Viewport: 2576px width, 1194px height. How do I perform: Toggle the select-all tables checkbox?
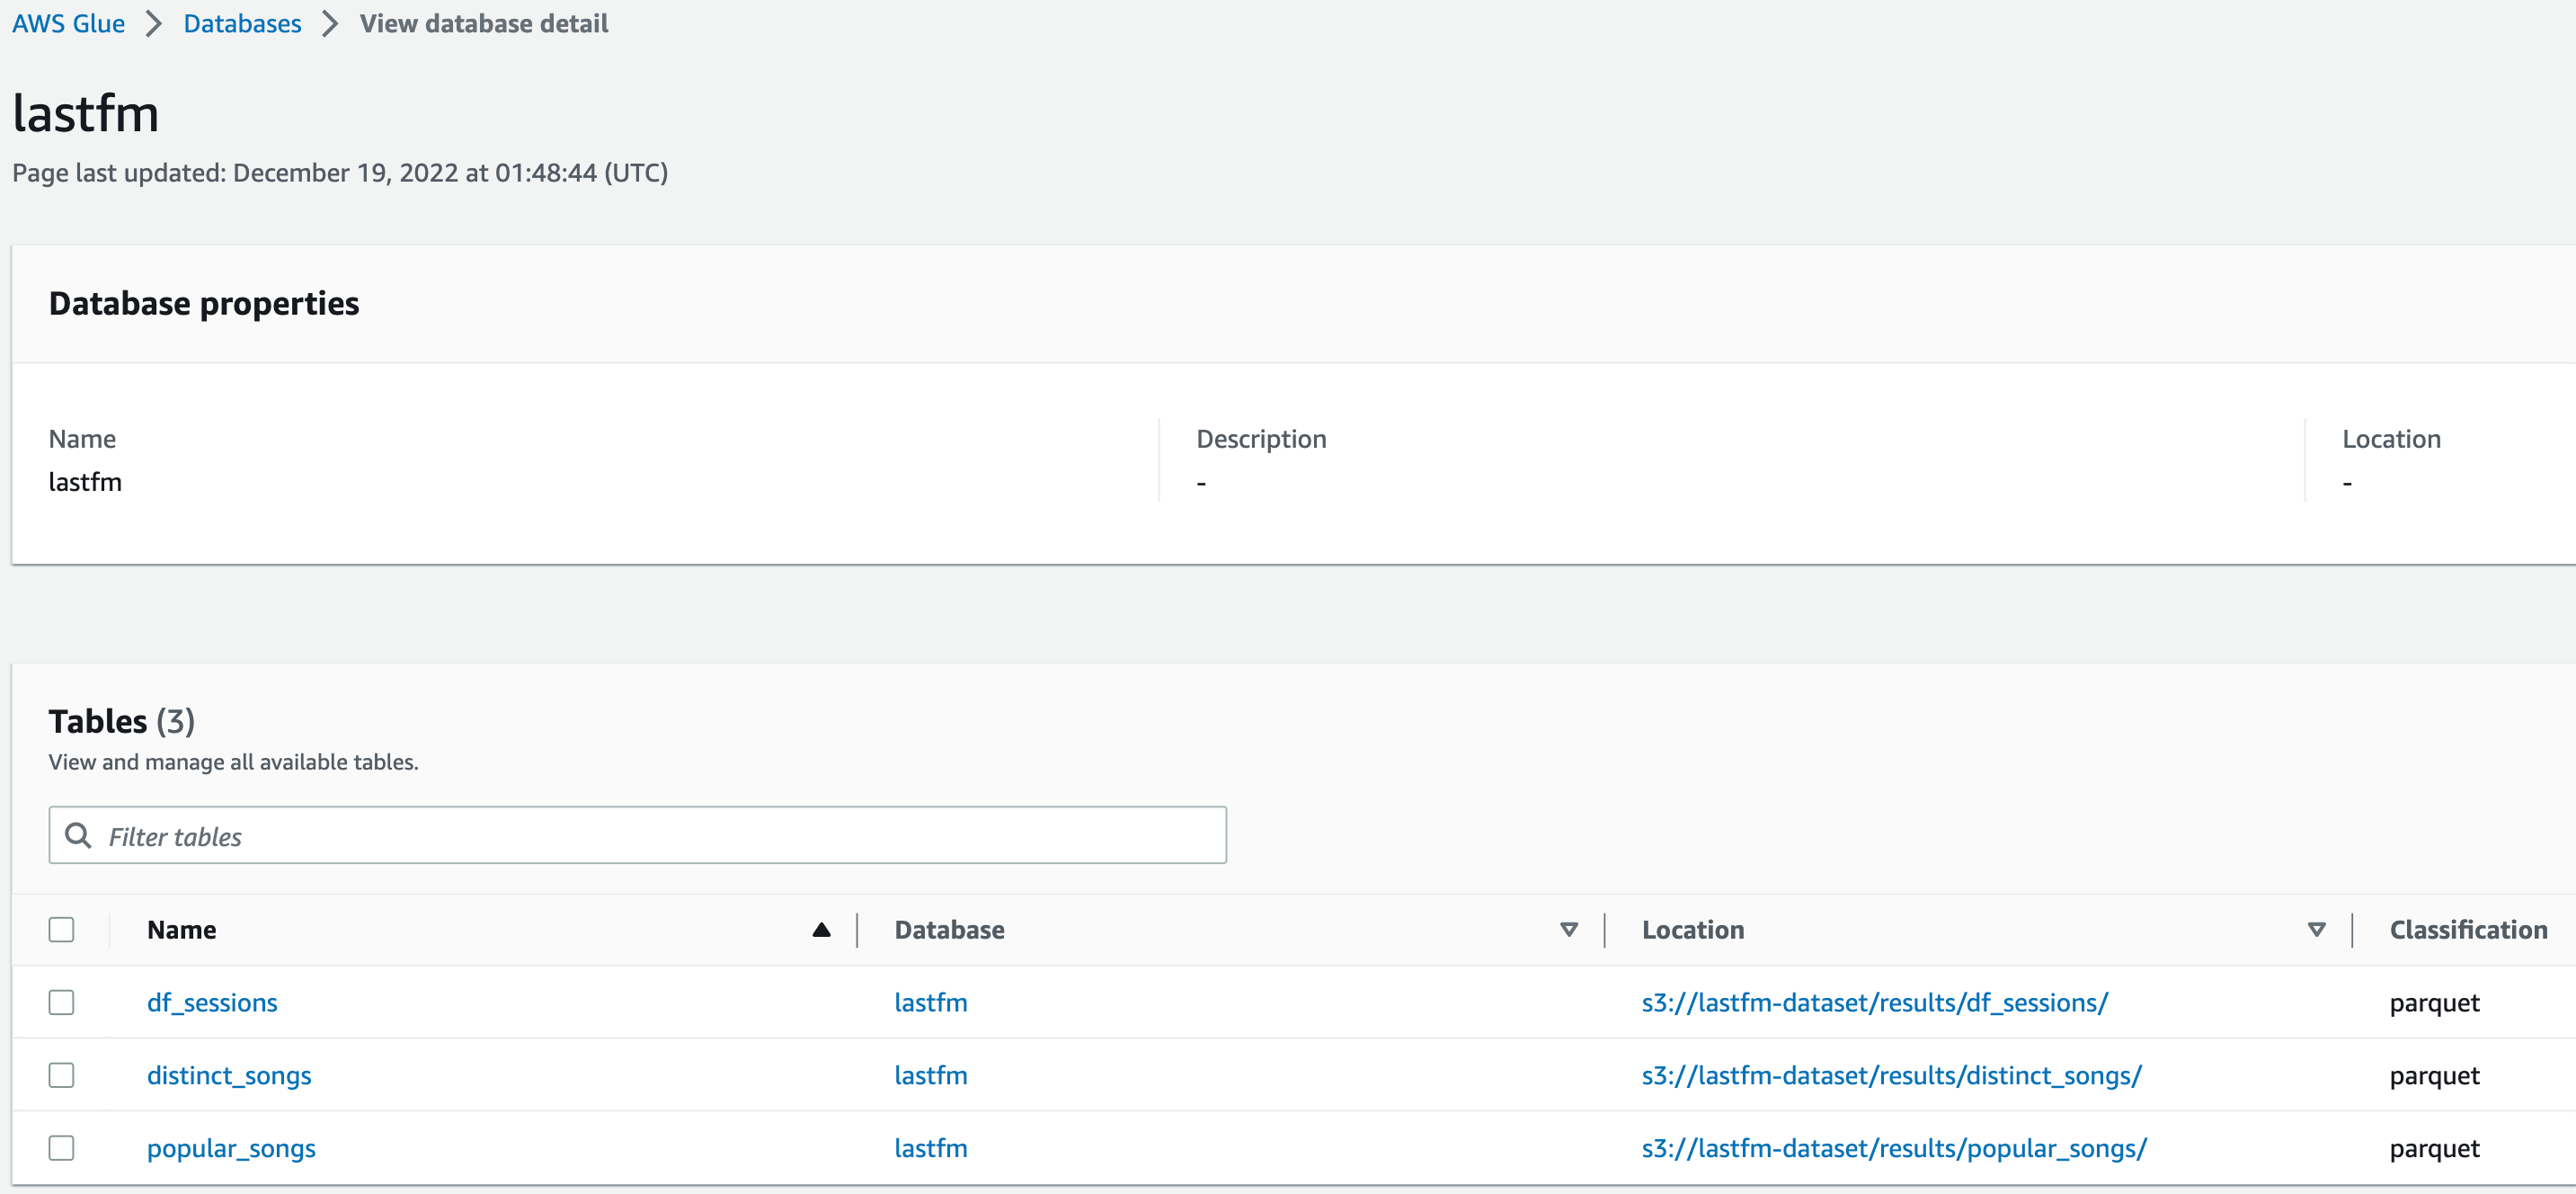62,929
